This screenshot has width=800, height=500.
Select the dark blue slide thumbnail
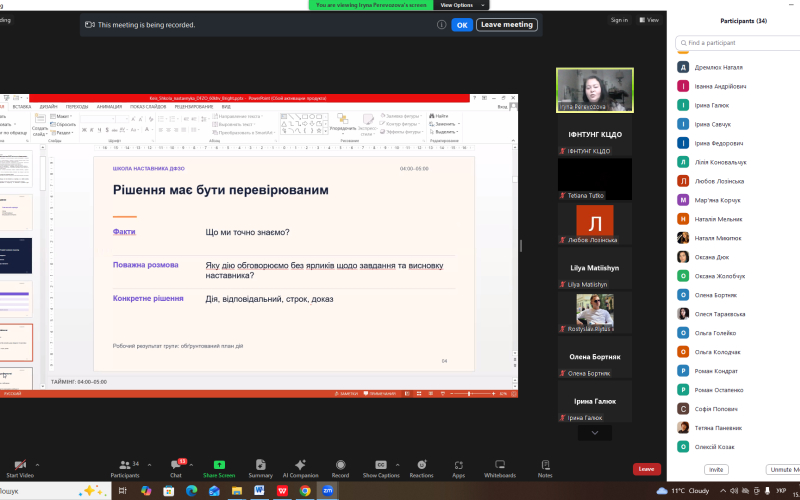coord(16,256)
